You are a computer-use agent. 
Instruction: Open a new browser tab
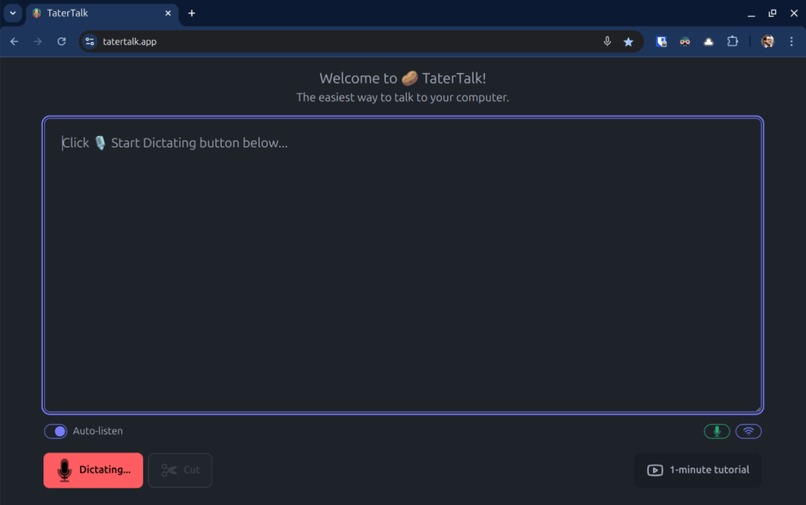[192, 13]
